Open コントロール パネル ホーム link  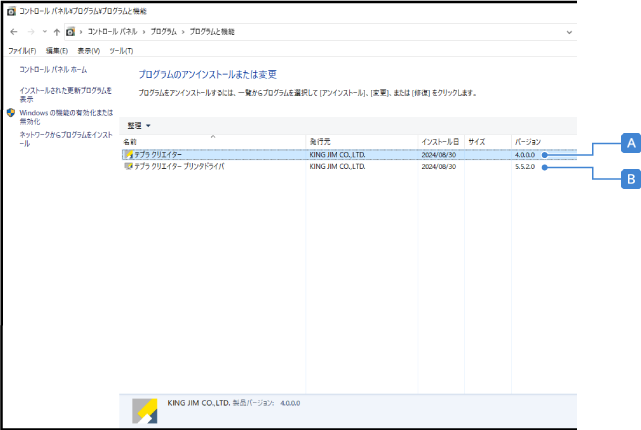click(x=53, y=70)
